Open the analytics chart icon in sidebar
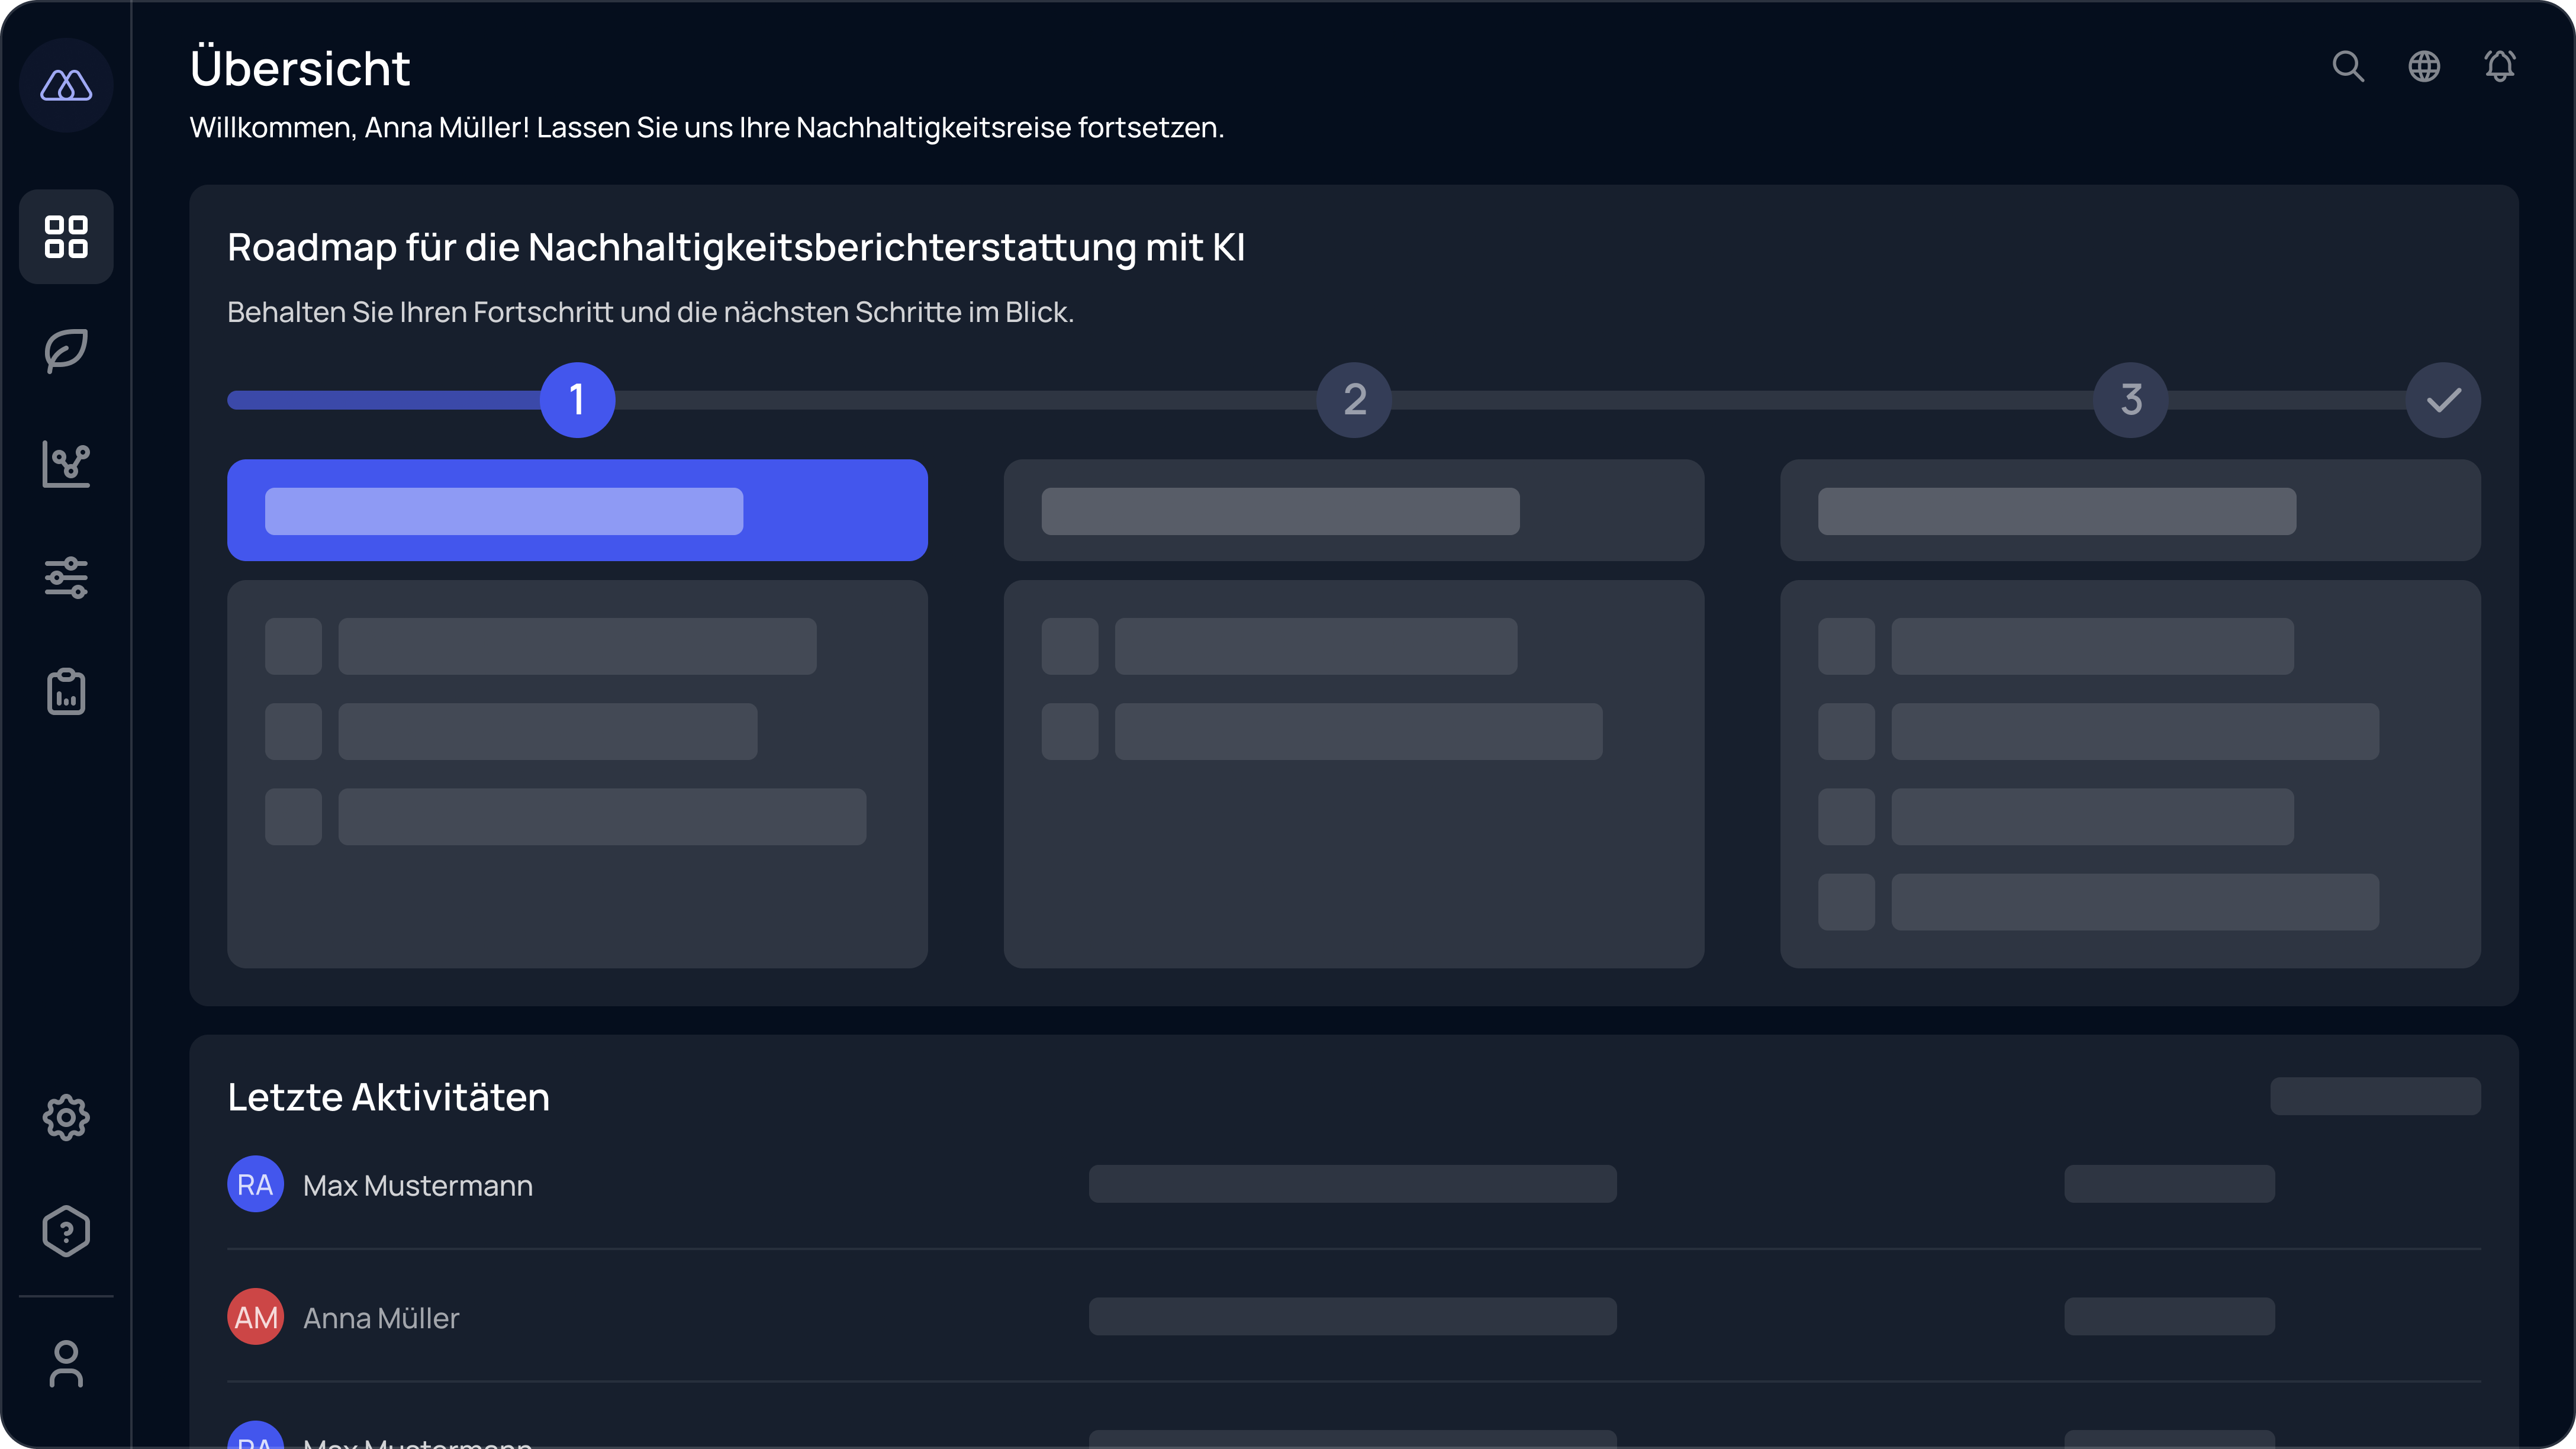The width and height of the screenshot is (2576, 1449). [x=66, y=464]
